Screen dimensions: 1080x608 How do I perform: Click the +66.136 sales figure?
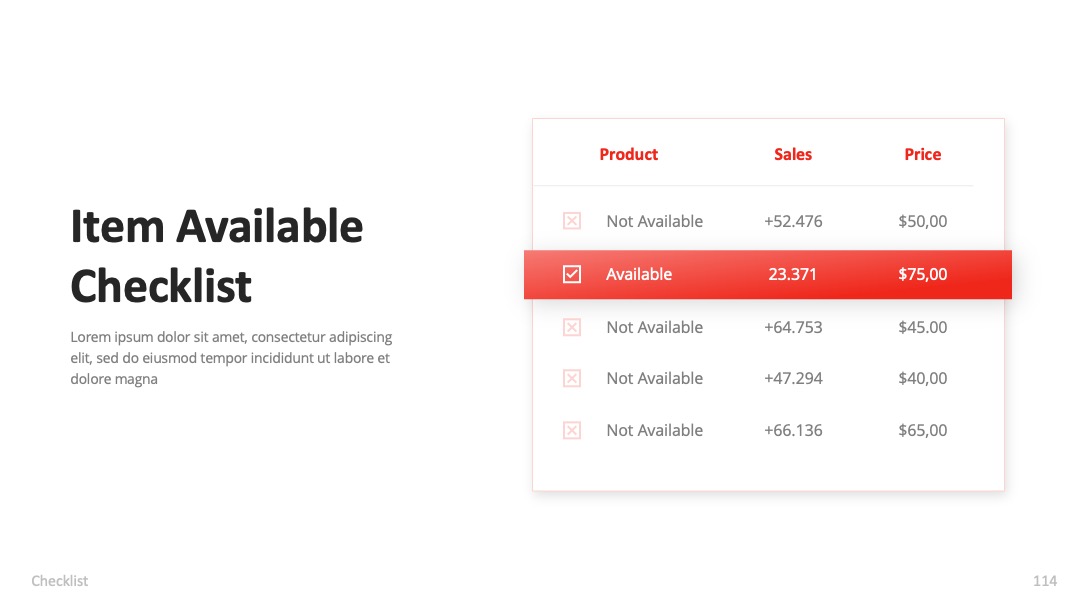tap(793, 430)
